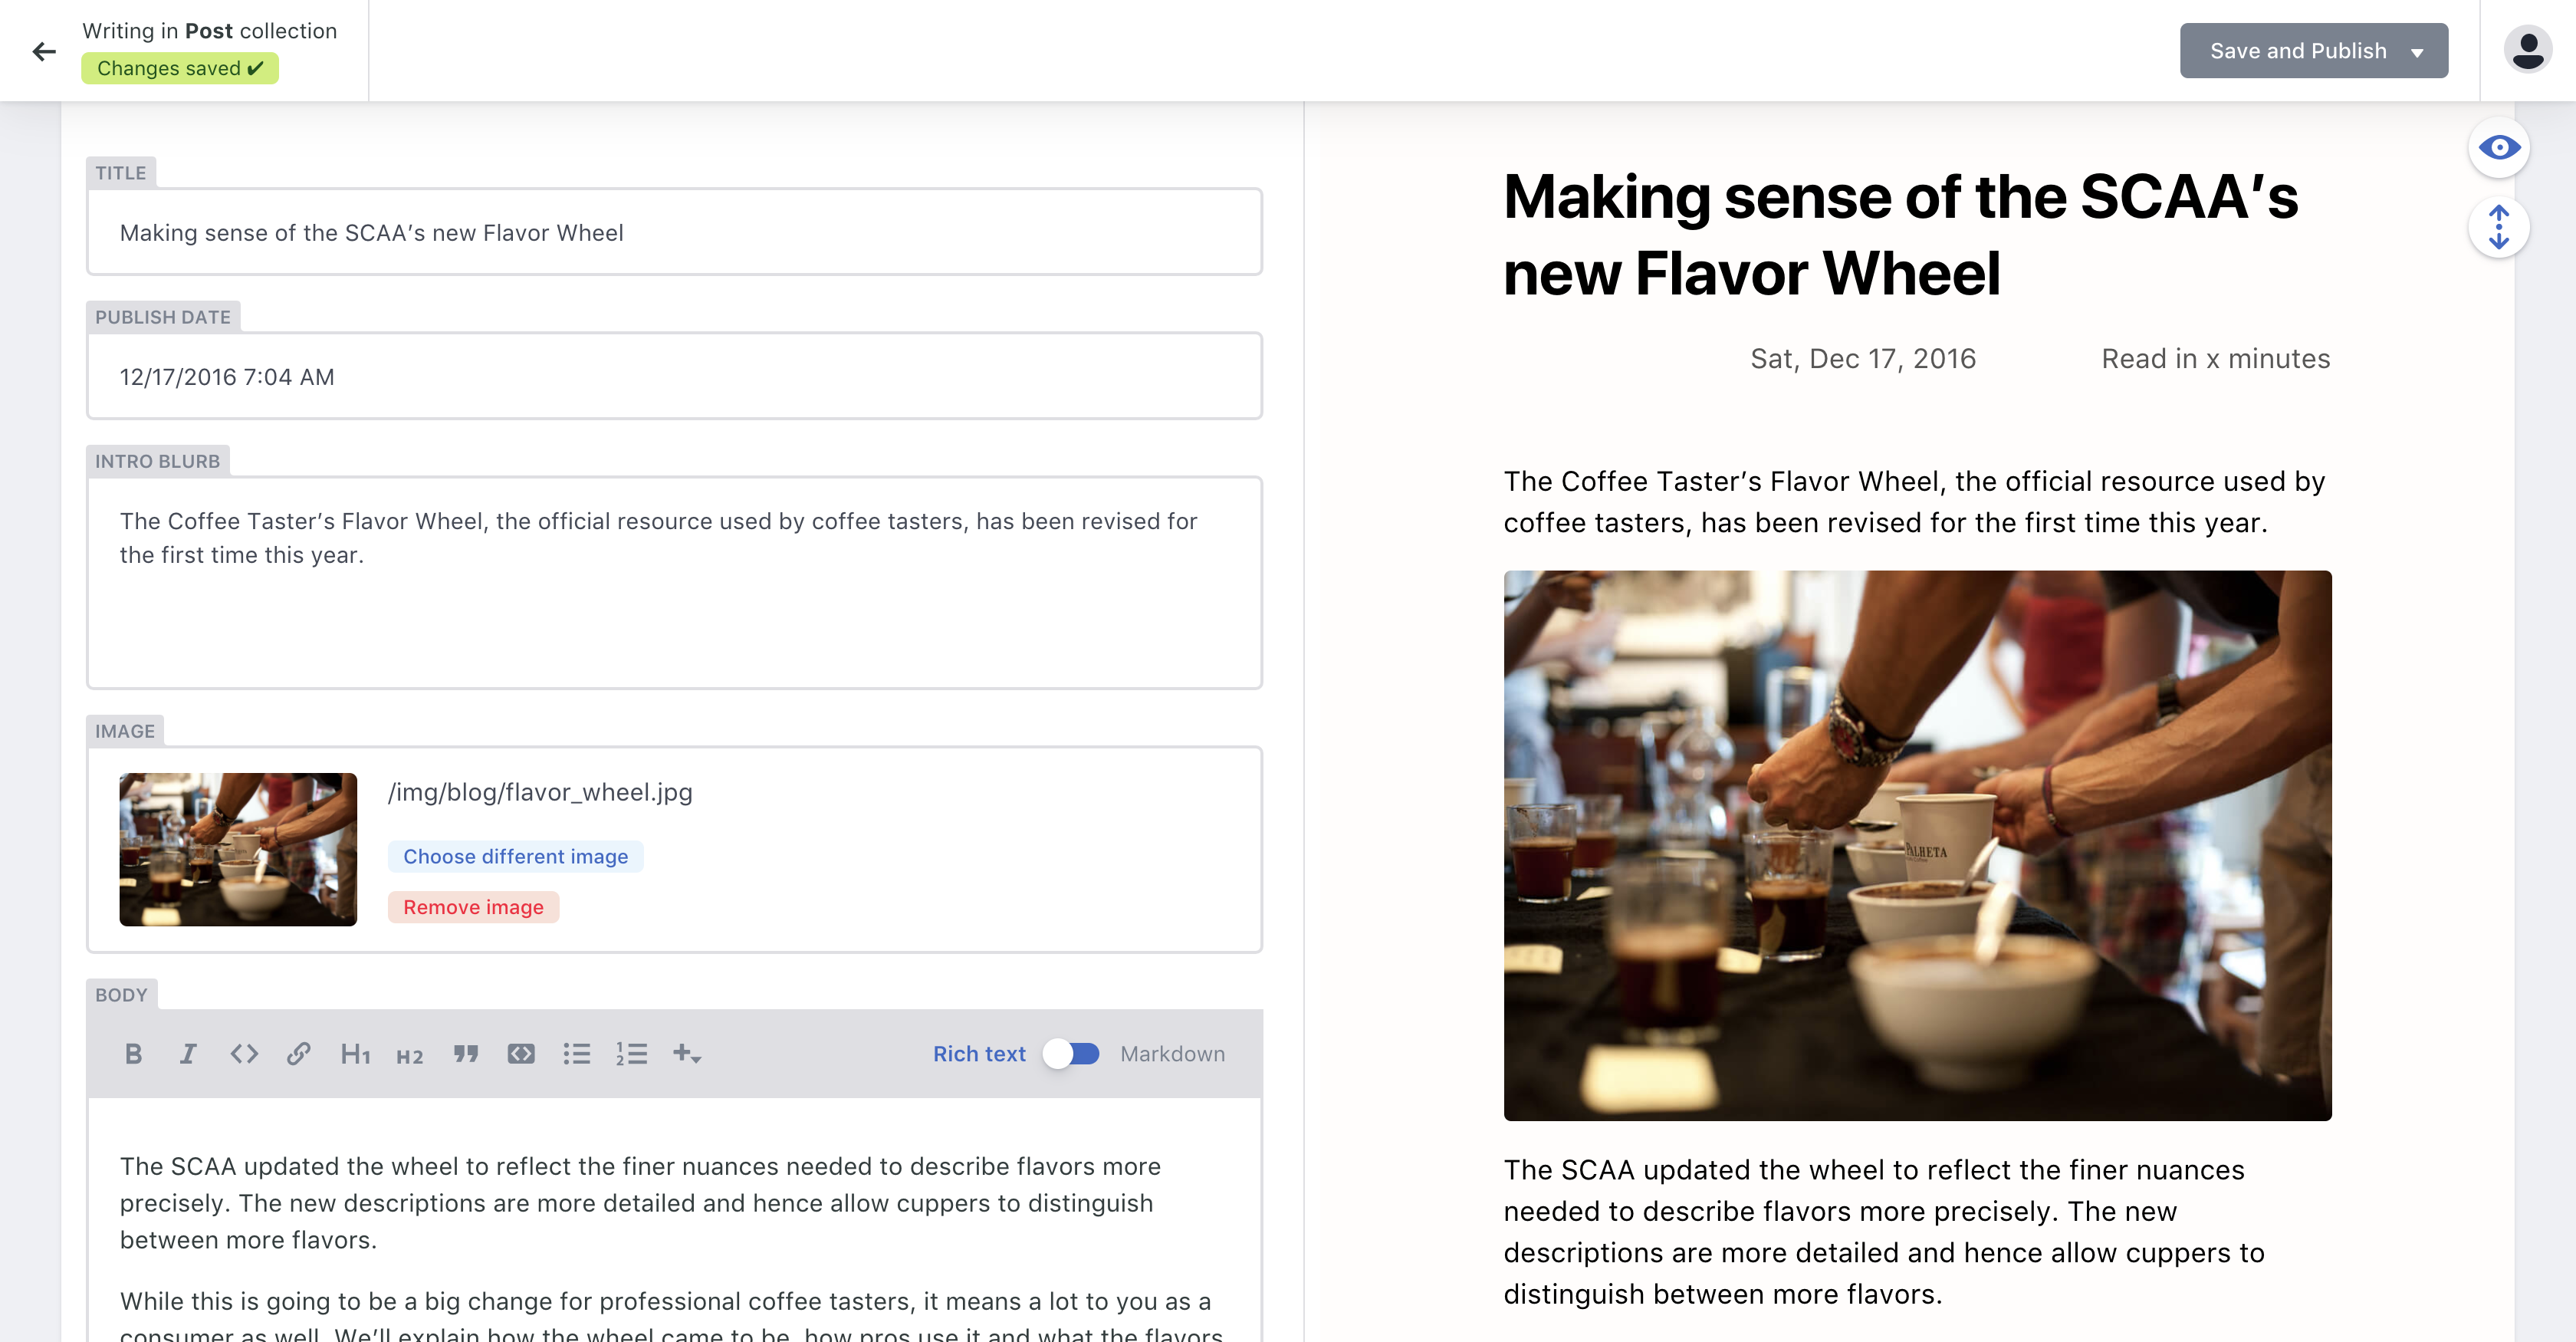Remove image from the post
This screenshot has width=2576, height=1342.
473,907
